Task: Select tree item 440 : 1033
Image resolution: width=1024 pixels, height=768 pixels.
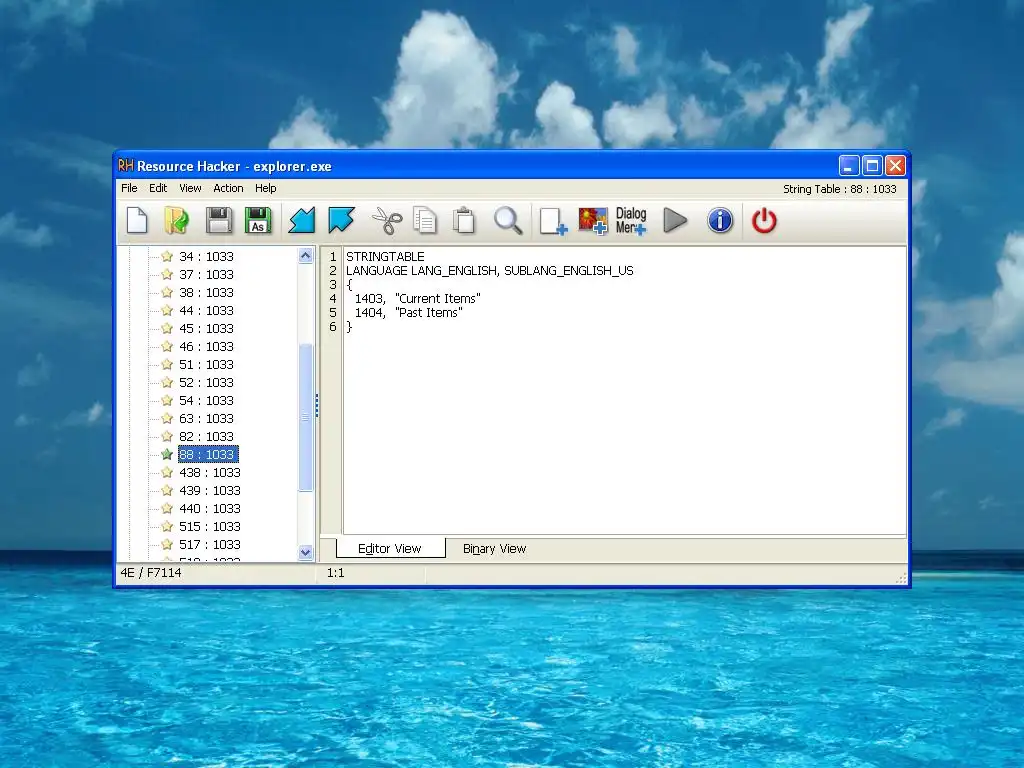Action: click(210, 508)
